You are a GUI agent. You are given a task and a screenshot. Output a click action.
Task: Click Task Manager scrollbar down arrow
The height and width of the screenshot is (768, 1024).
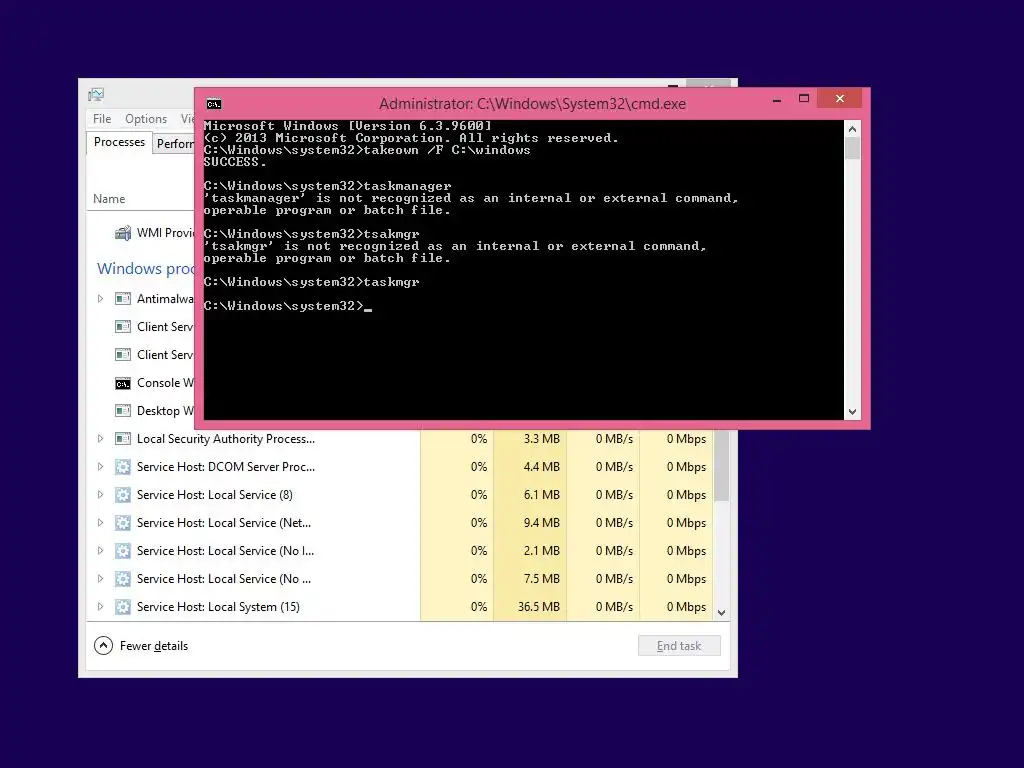coord(722,613)
